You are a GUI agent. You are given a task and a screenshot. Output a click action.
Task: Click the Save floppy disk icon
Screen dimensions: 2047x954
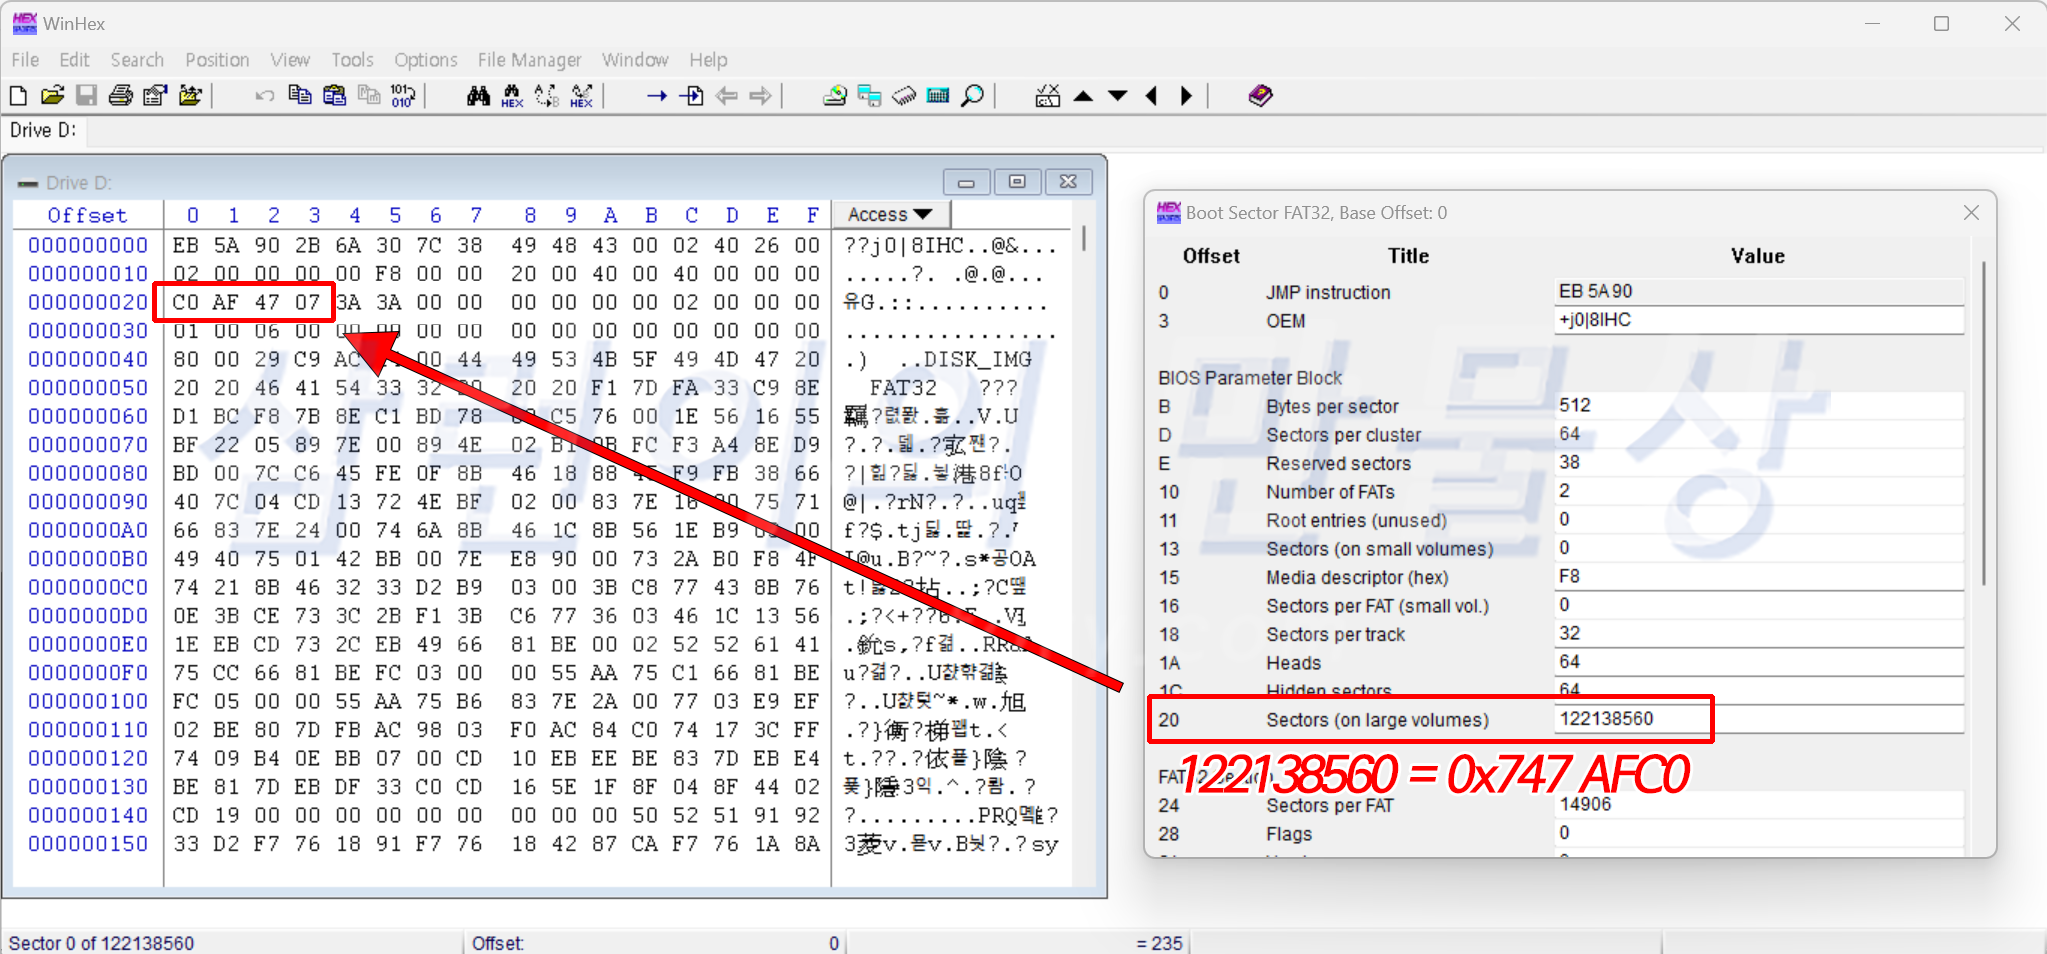87,96
